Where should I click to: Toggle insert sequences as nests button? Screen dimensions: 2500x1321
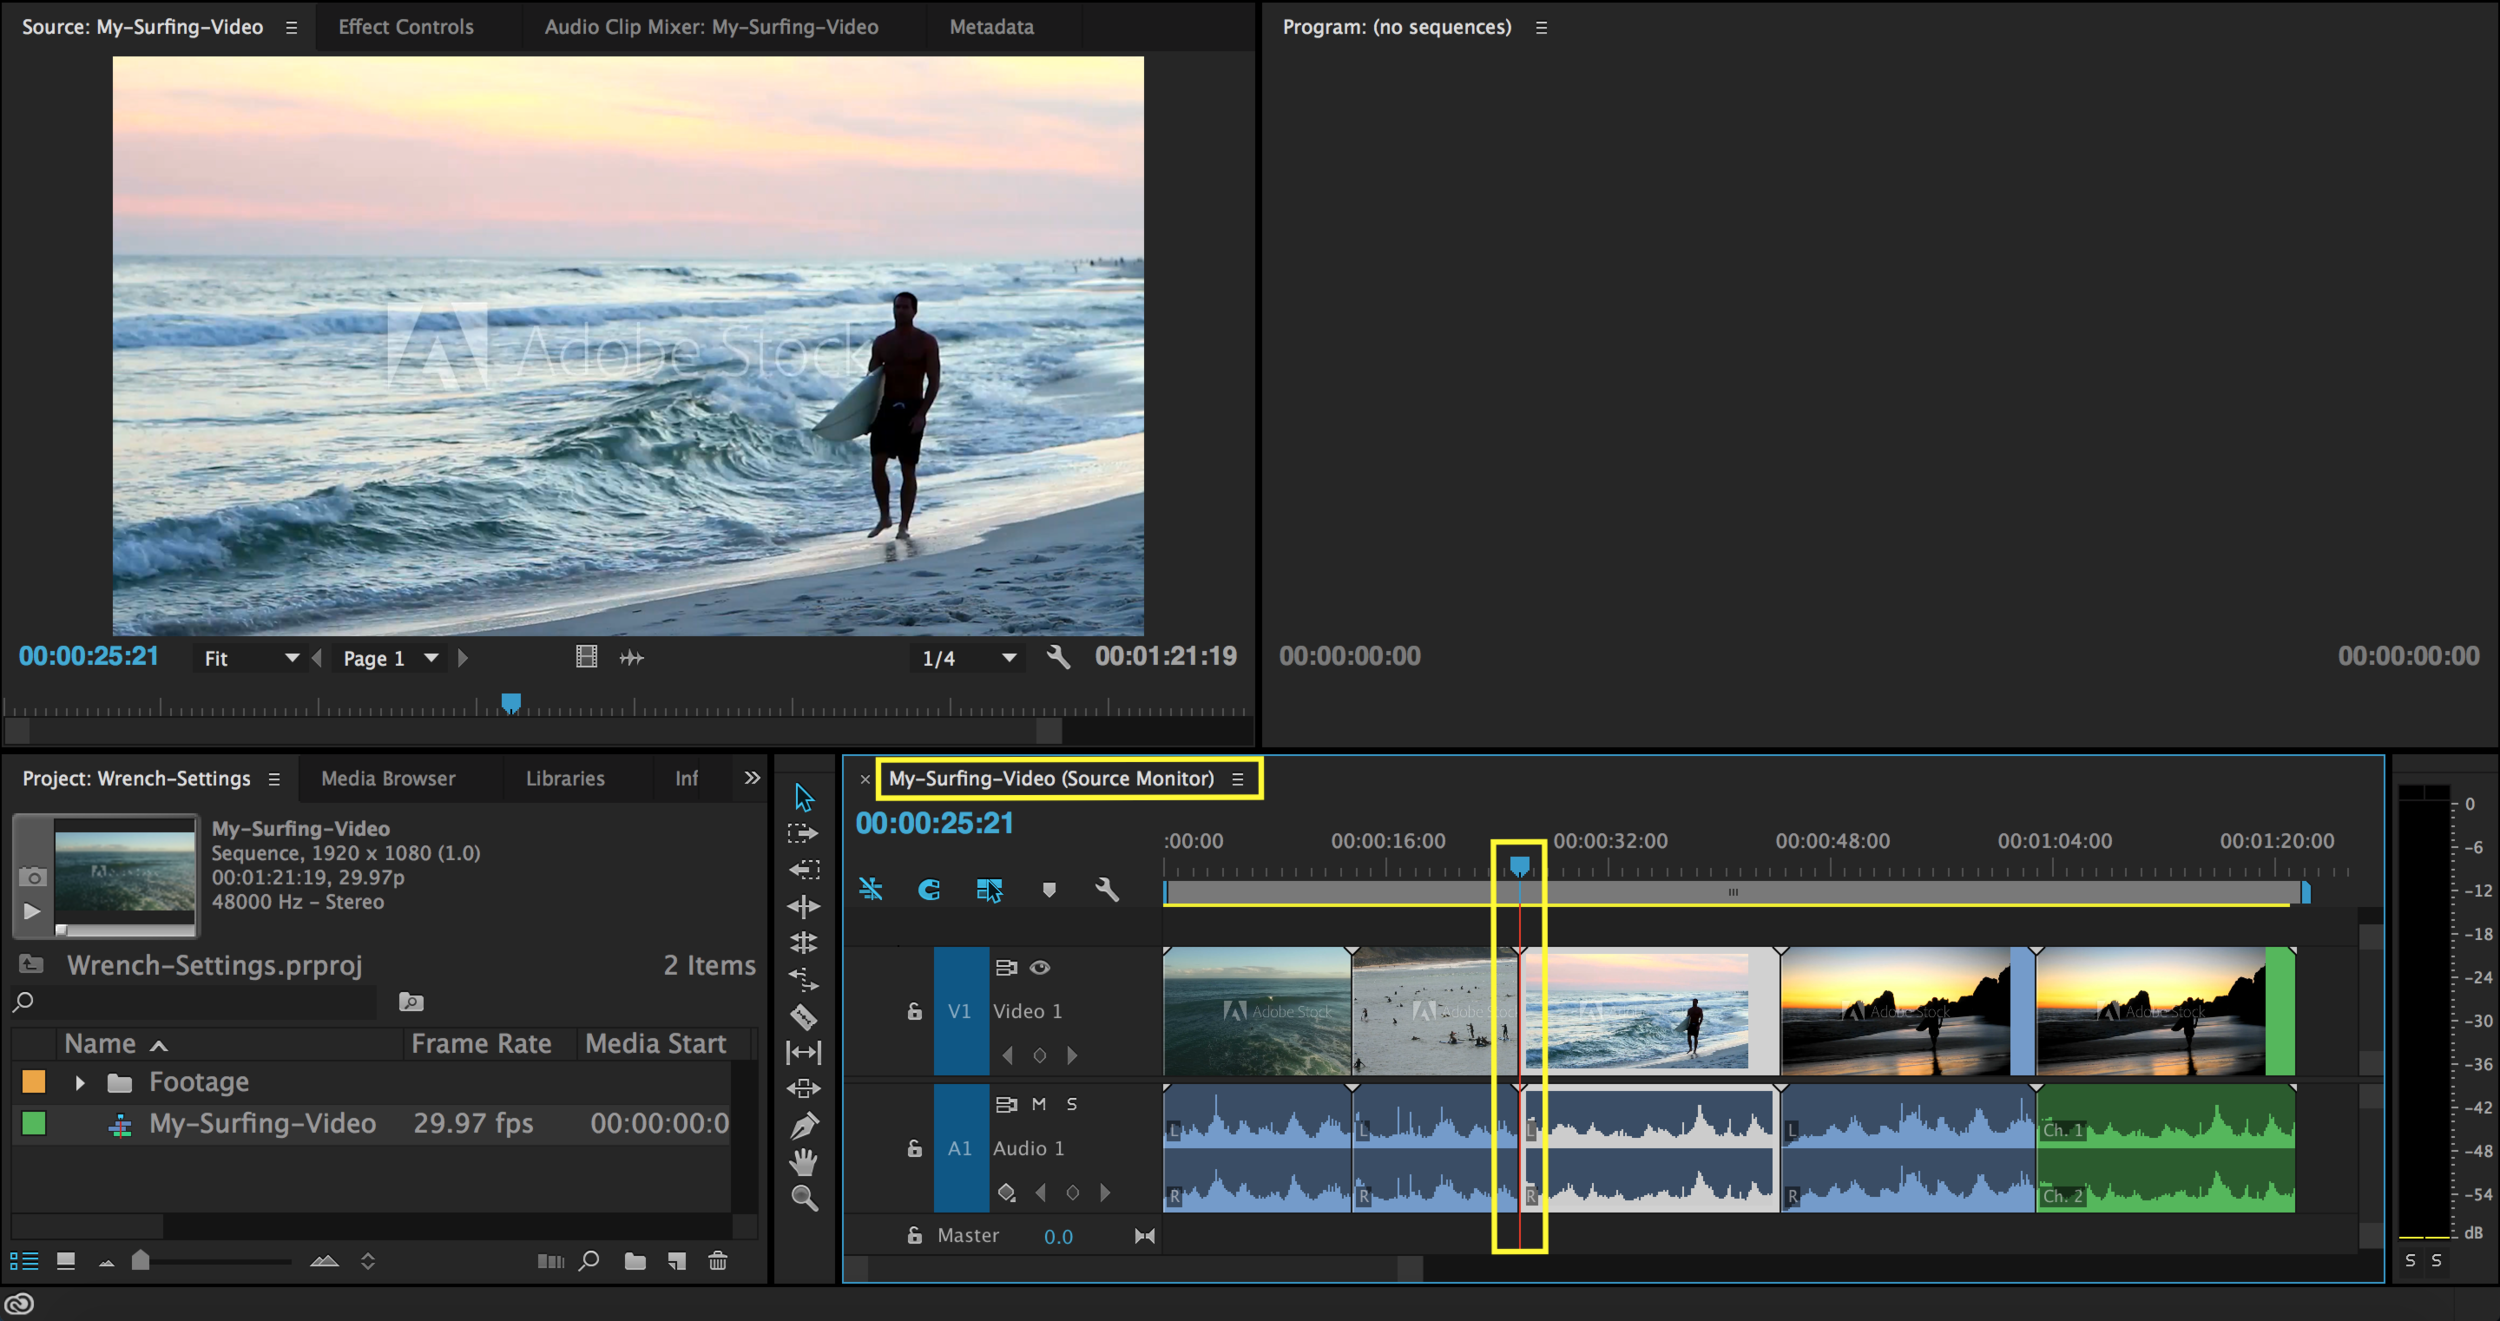(x=870, y=889)
